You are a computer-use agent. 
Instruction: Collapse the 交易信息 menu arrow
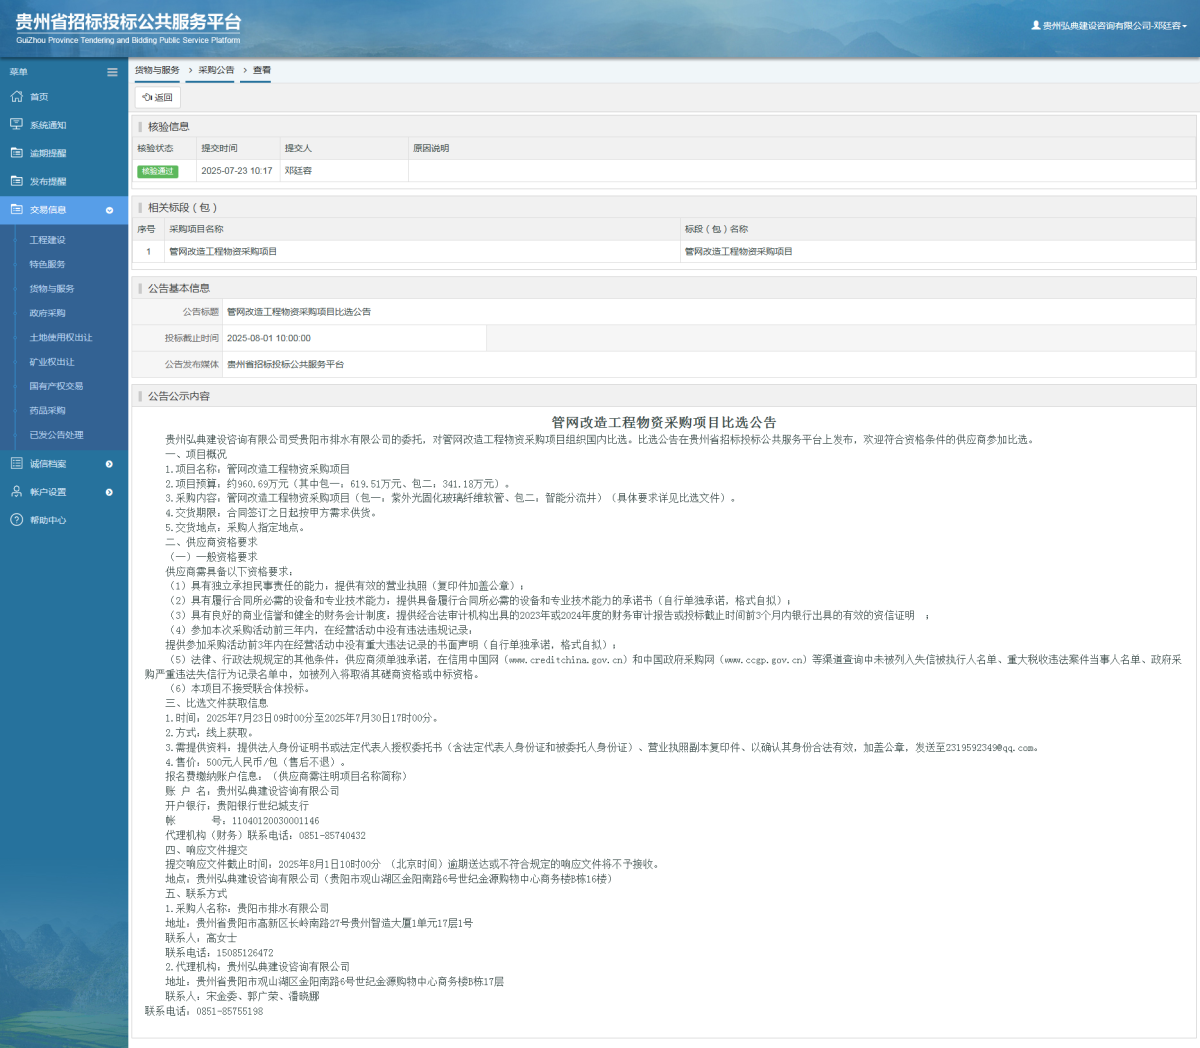tap(109, 210)
